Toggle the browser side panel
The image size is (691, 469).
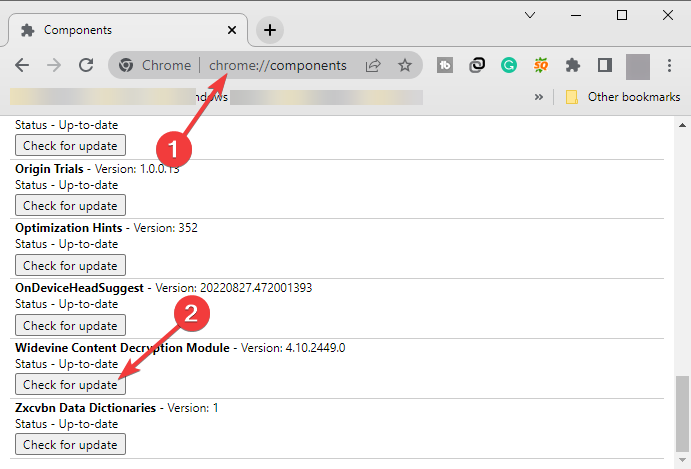pos(605,65)
